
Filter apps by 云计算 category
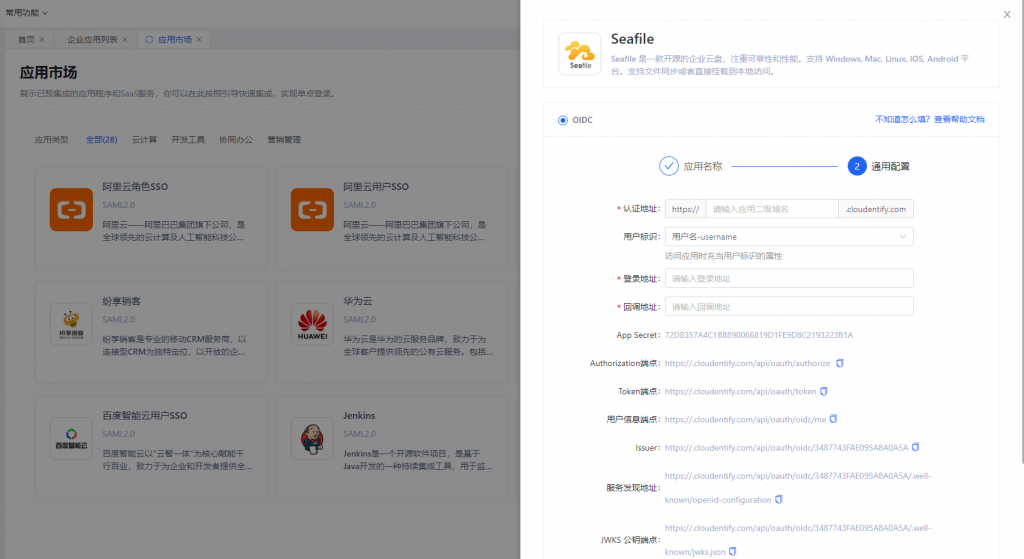click(x=144, y=140)
